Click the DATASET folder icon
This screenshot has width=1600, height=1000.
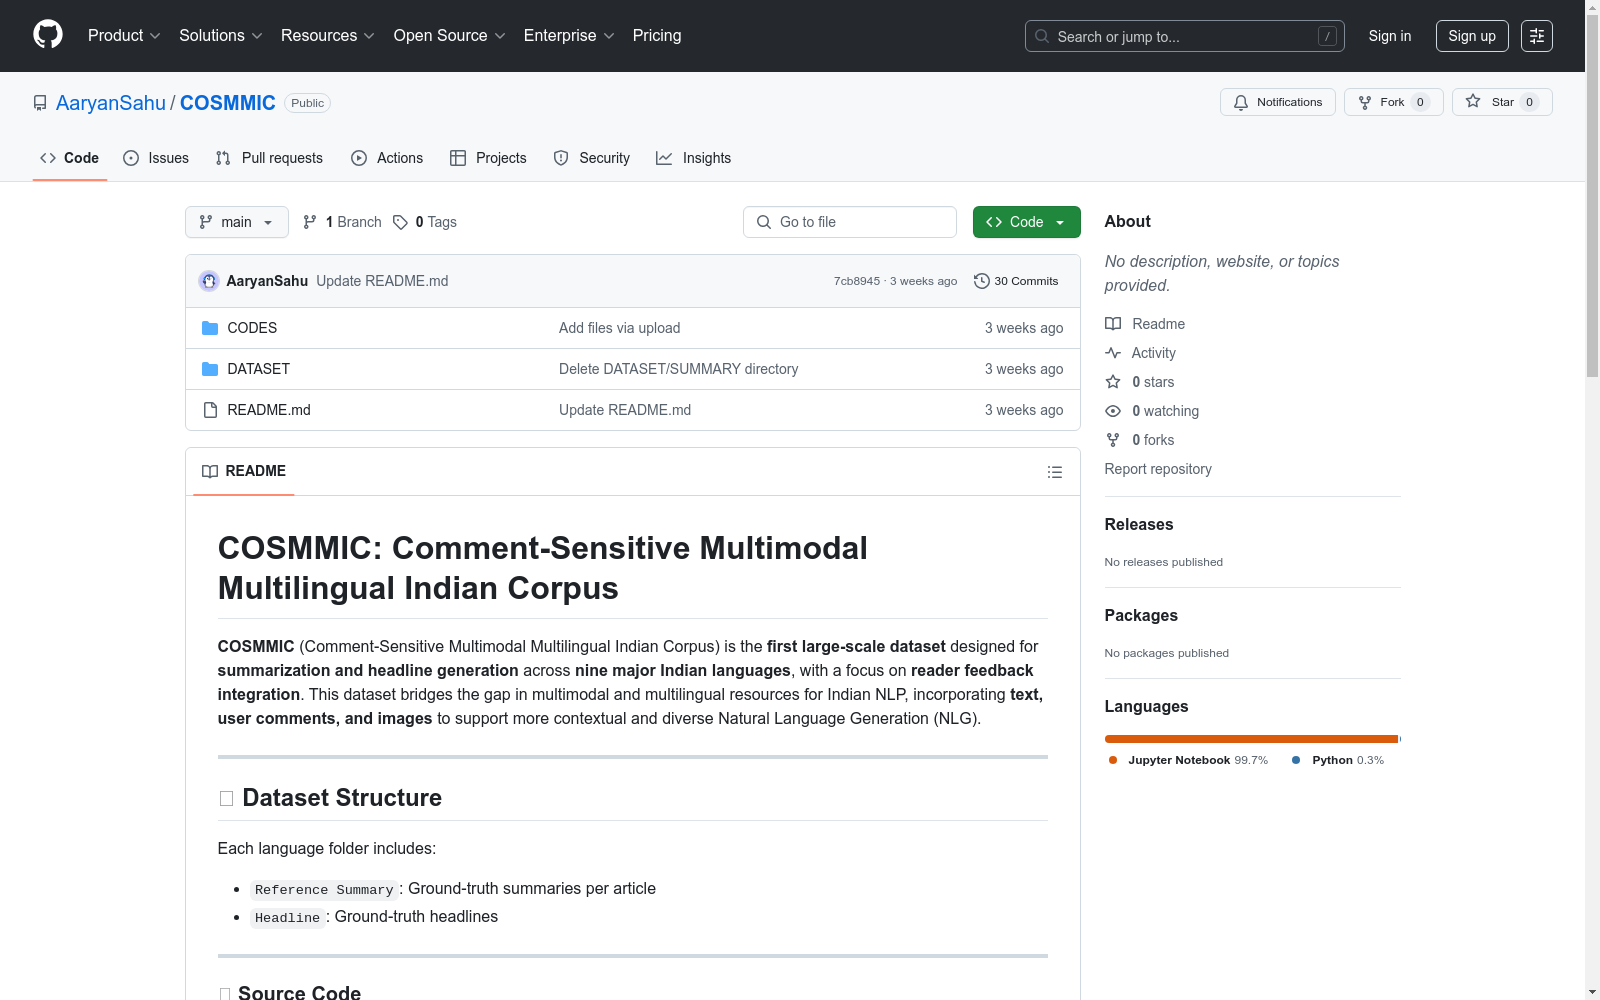pos(210,369)
